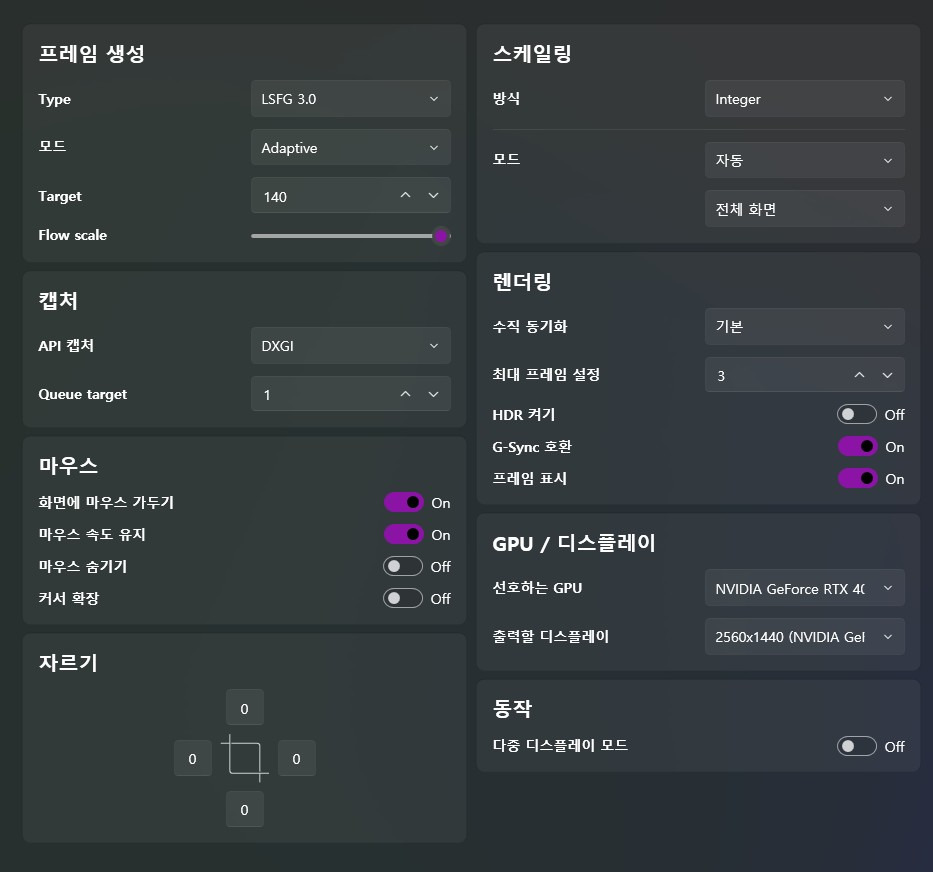Viewport: 933px width, 872px height.
Task: Open the 선호하는 GPU dropdown
Action: pos(803,588)
